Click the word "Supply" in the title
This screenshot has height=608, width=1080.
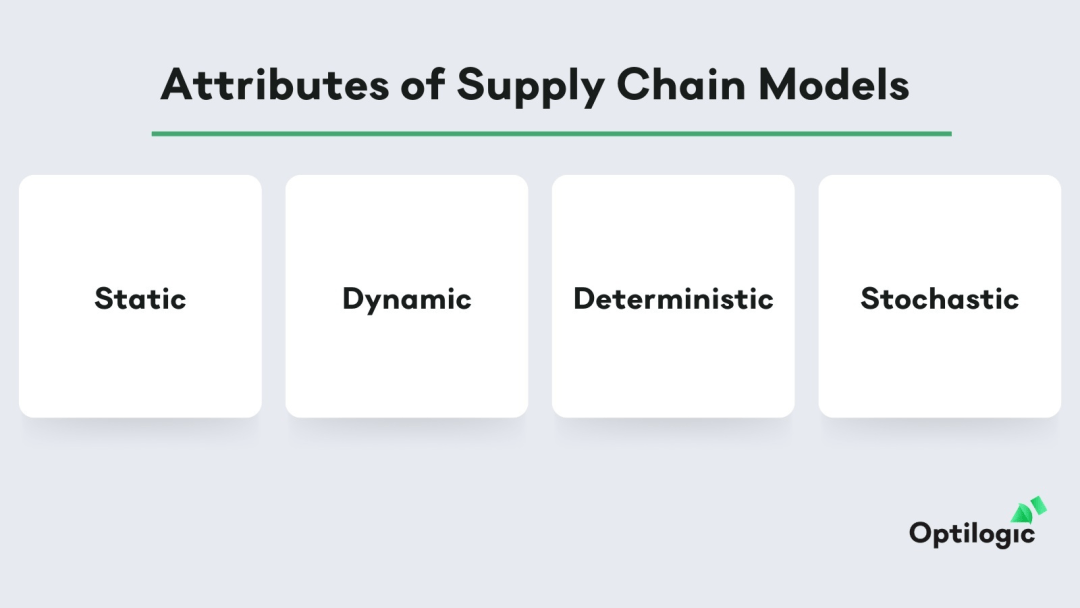(x=530, y=87)
